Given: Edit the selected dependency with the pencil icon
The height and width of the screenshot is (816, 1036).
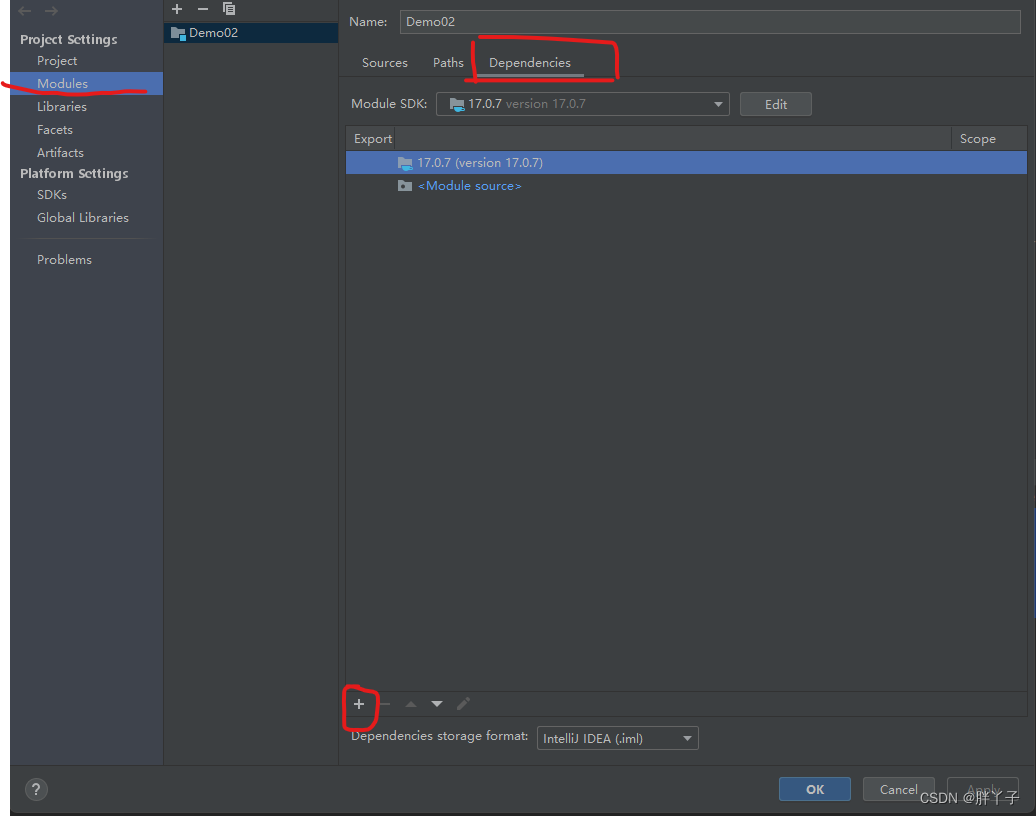Looking at the screenshot, I should [x=463, y=703].
